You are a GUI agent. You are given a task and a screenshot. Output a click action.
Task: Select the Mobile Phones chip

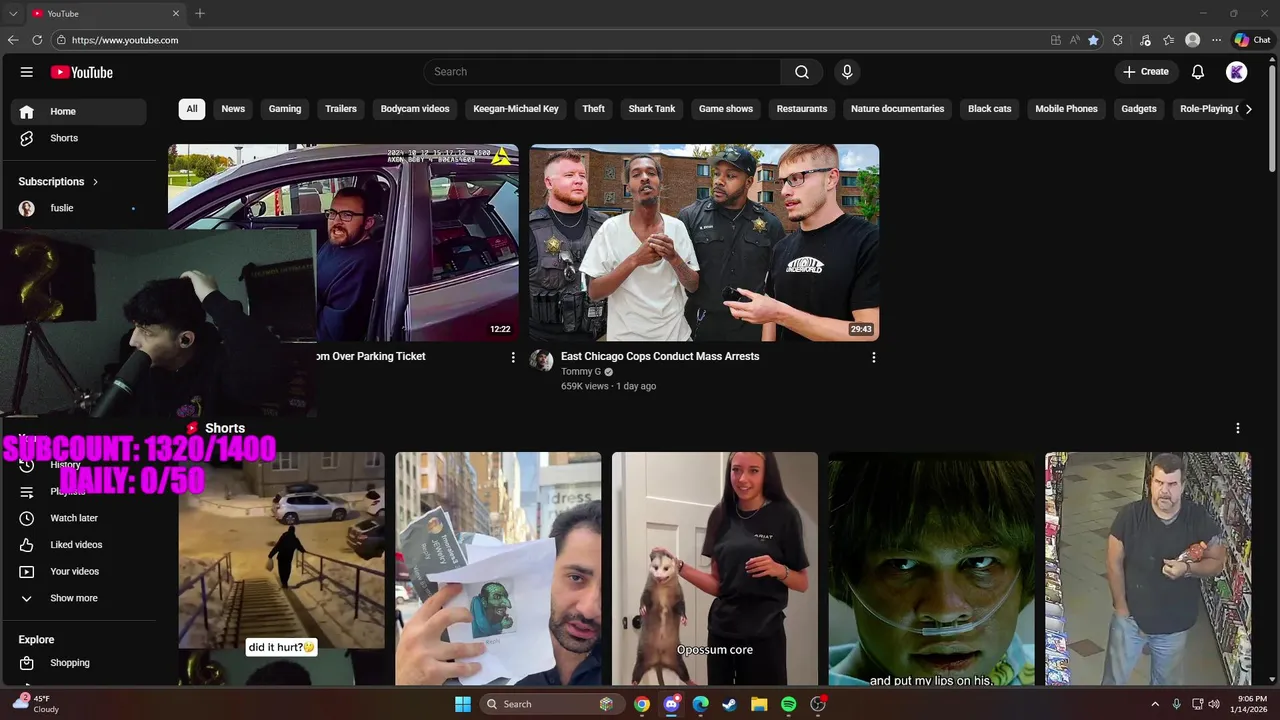click(1066, 109)
